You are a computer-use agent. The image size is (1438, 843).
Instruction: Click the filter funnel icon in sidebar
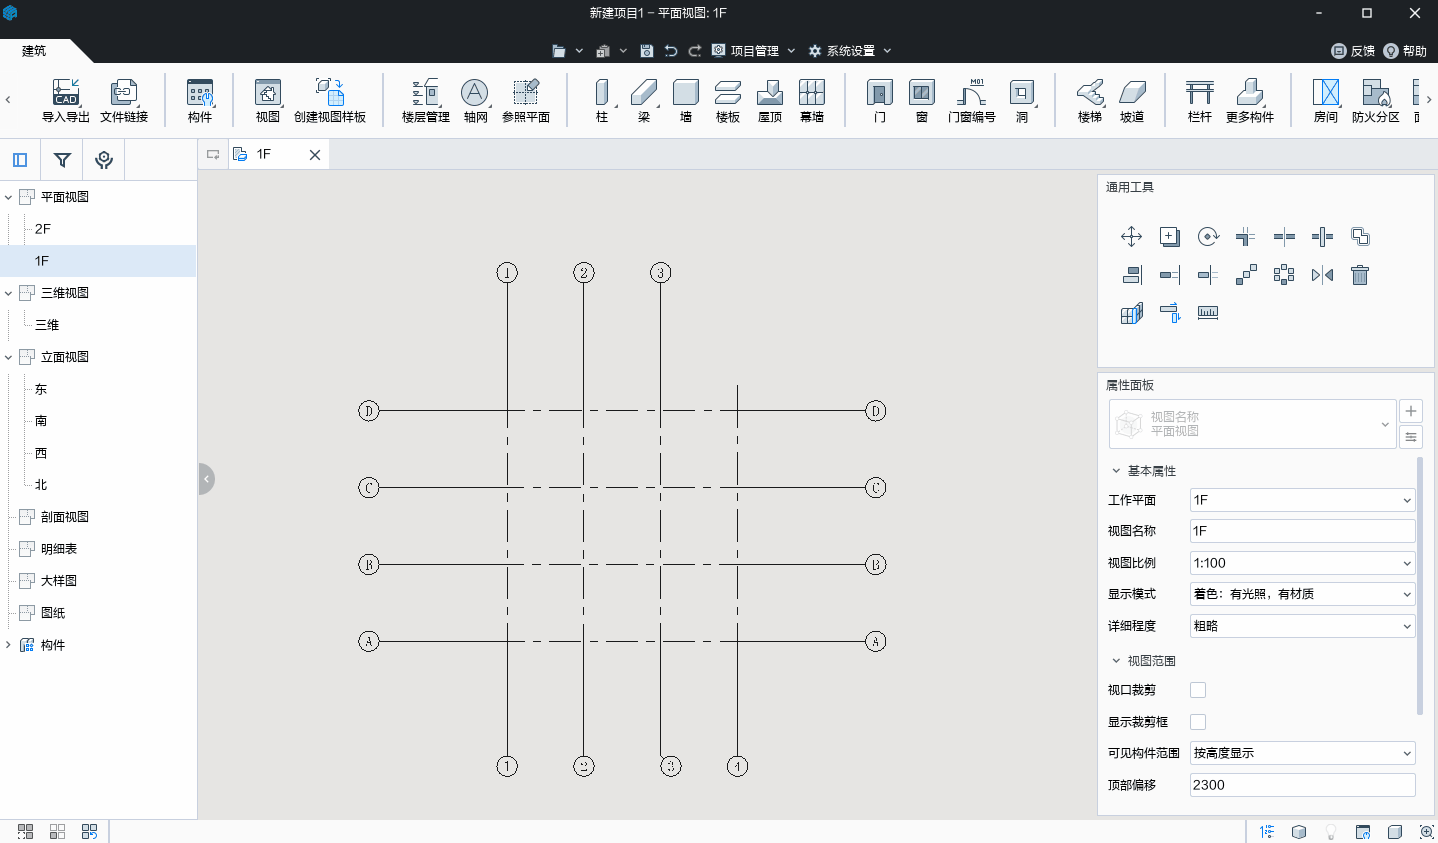pos(62,160)
